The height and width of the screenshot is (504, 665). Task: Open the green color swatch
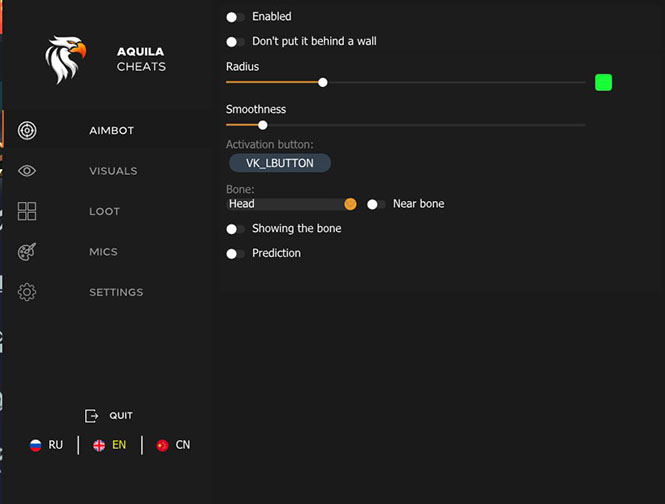[603, 82]
